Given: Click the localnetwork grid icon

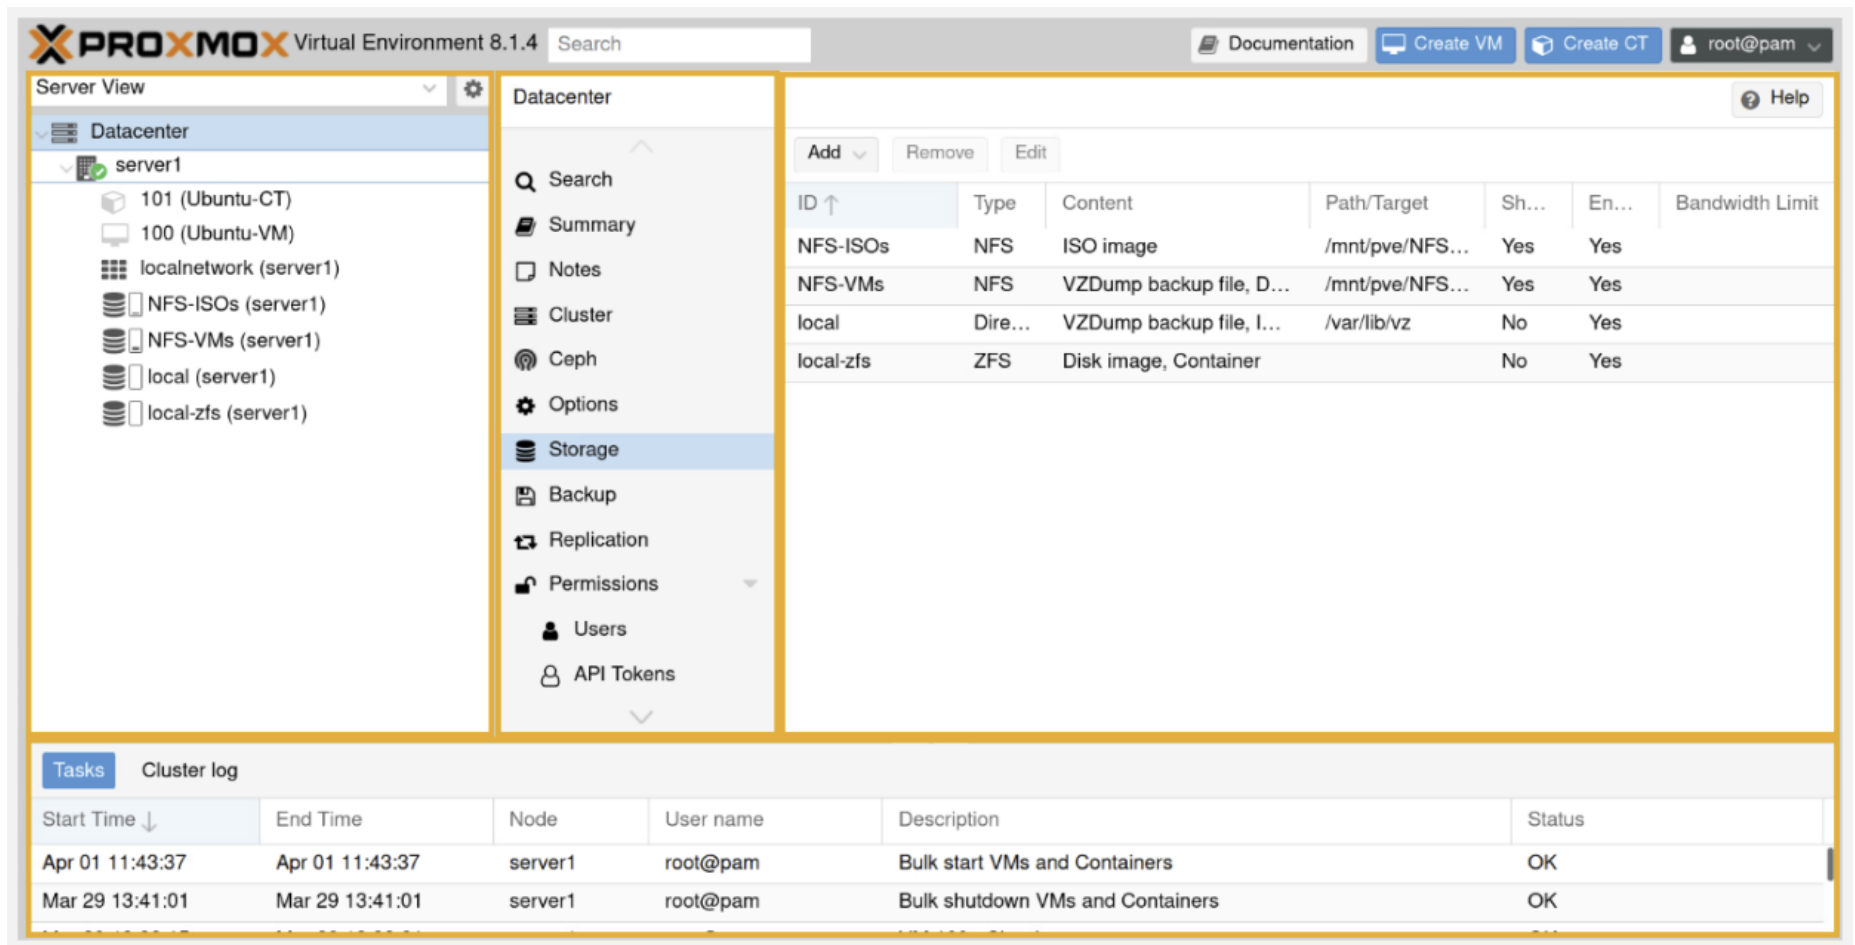Looking at the screenshot, I should coord(114,269).
